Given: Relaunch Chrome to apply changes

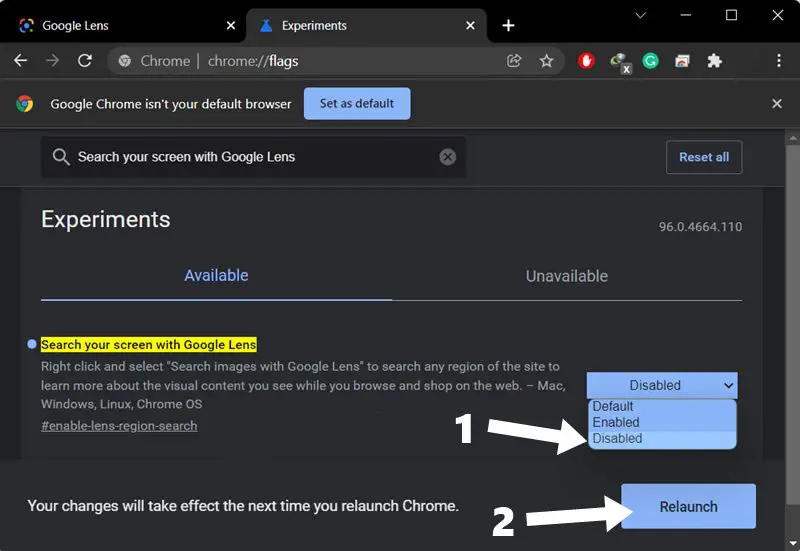Looking at the screenshot, I should coord(688,506).
